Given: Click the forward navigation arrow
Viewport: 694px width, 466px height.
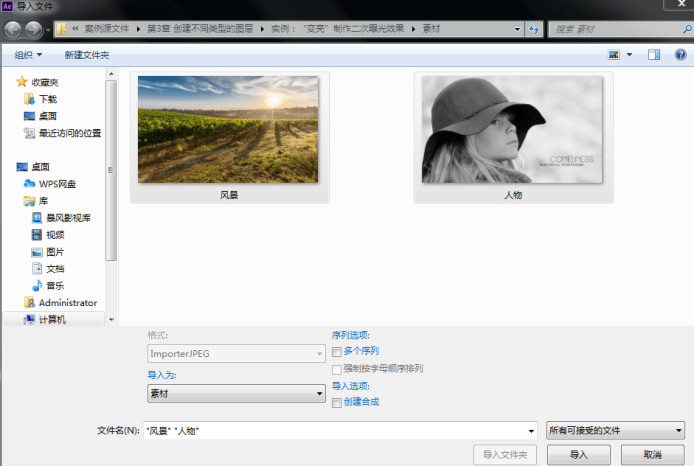Looking at the screenshot, I should coord(34,30).
